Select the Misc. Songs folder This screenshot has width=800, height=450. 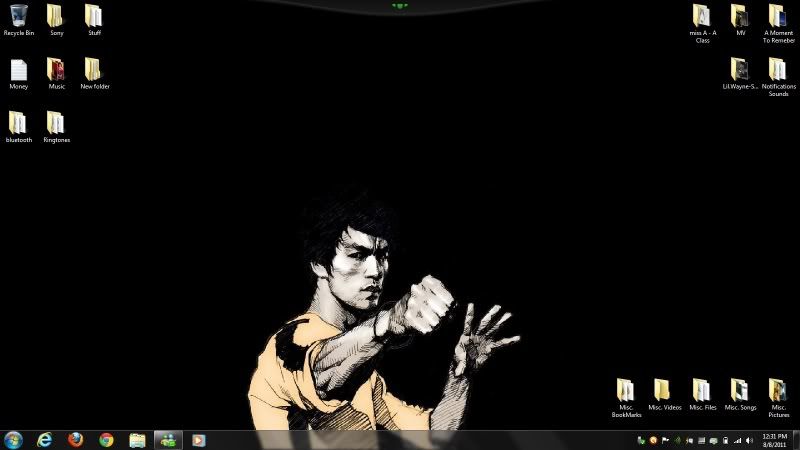[x=740, y=394]
